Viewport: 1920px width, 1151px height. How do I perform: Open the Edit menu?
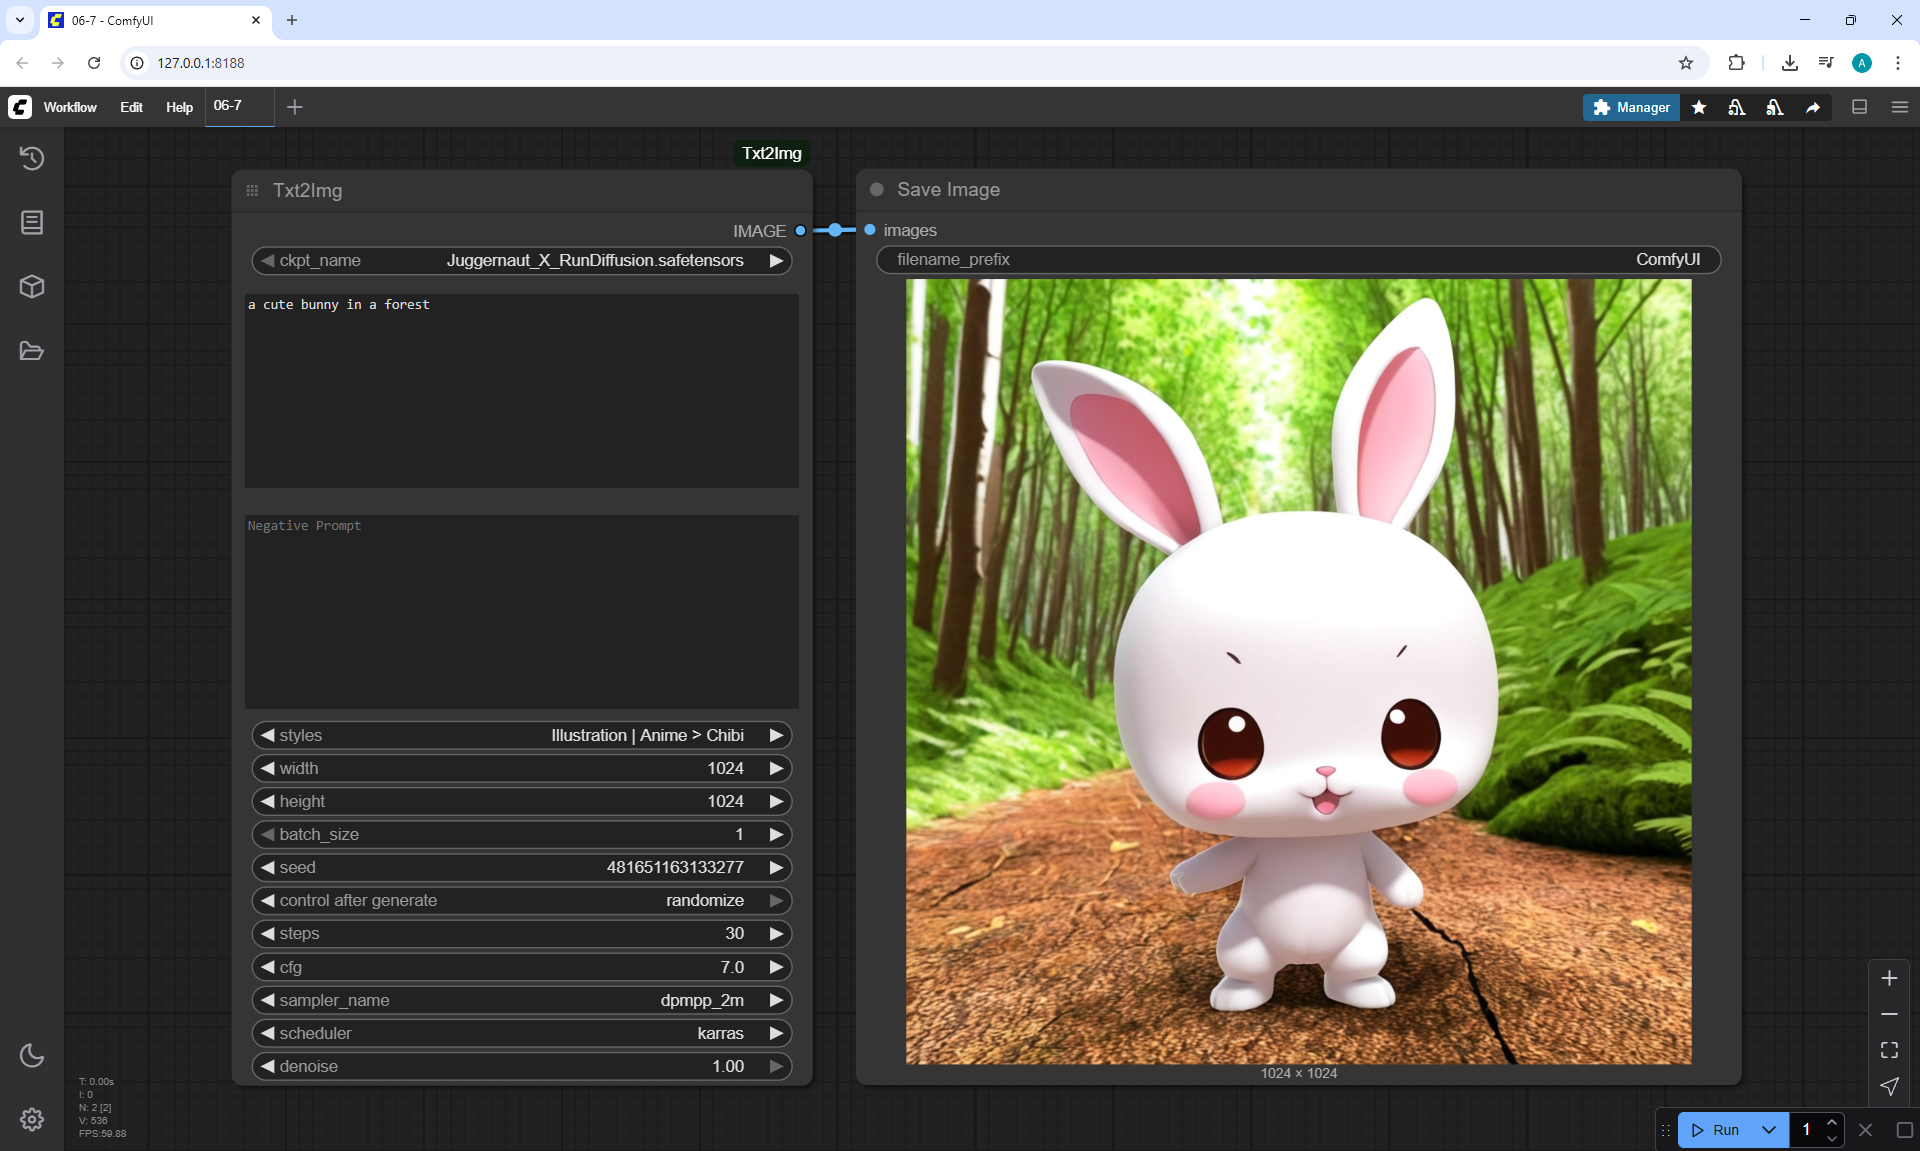coord(131,107)
